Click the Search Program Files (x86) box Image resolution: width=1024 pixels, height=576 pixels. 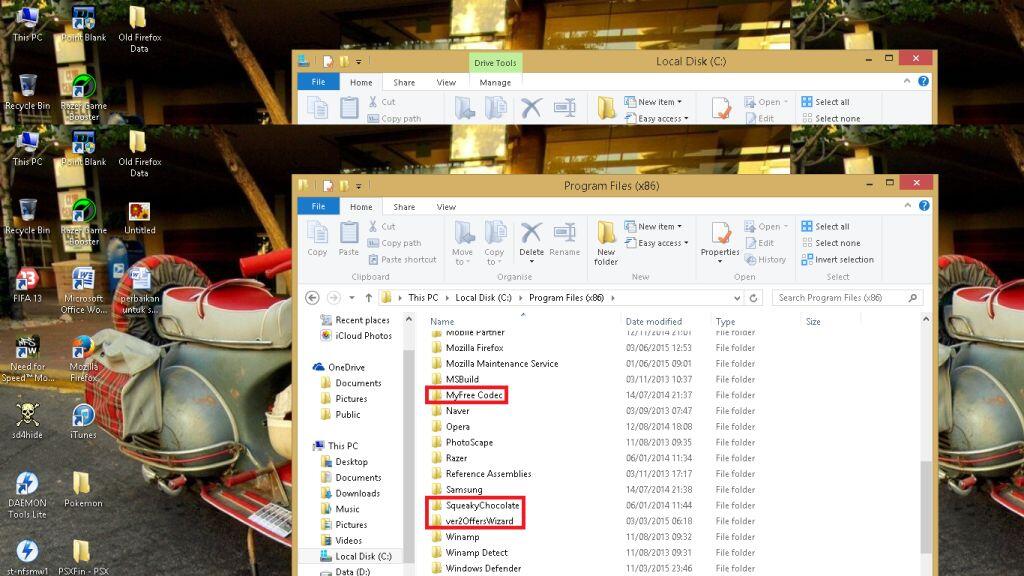[x=848, y=298]
